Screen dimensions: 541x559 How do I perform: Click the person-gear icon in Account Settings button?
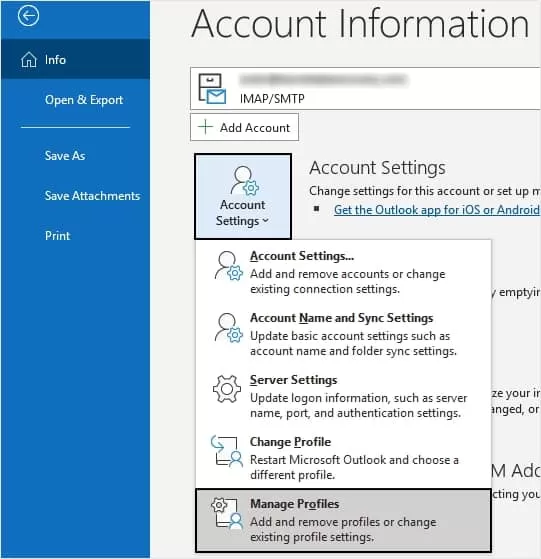[244, 180]
